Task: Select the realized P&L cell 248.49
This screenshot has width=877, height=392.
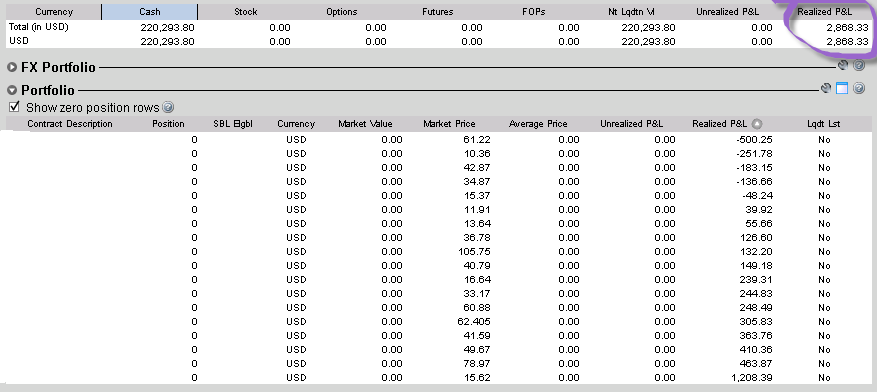Action: pyautogui.click(x=757, y=307)
